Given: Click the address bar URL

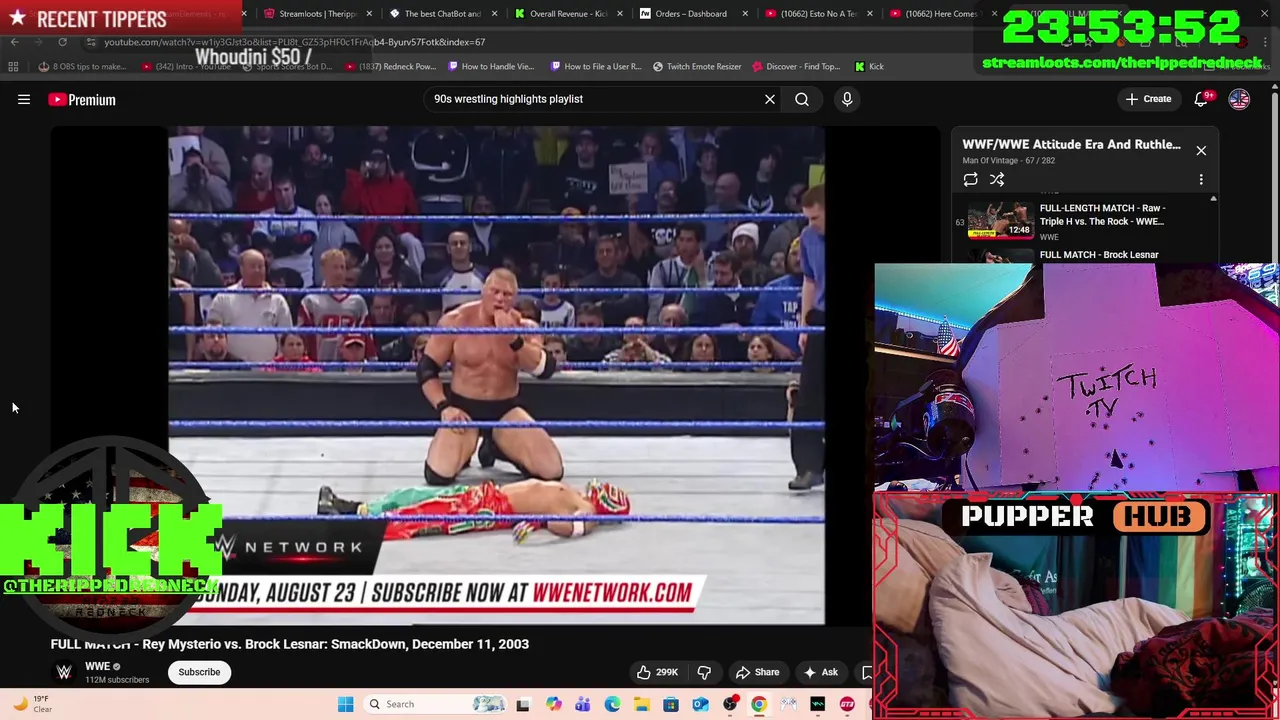Looking at the screenshot, I should [x=294, y=42].
